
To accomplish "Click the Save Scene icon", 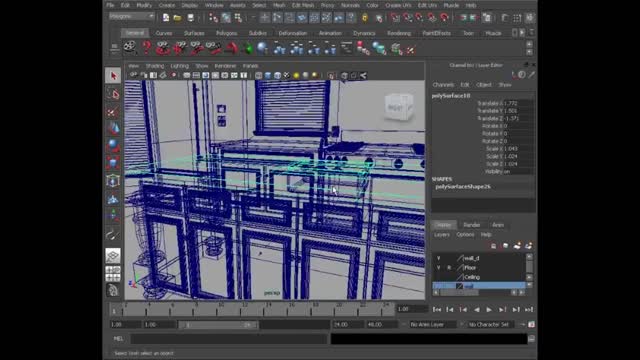I will click(x=190, y=18).
